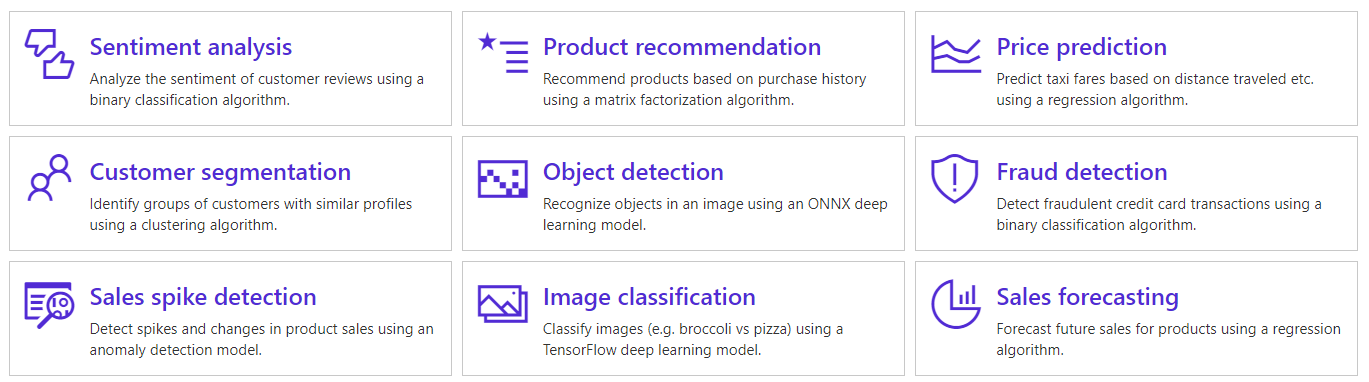
Task: Open the Price prediction heading link
Action: (1082, 47)
